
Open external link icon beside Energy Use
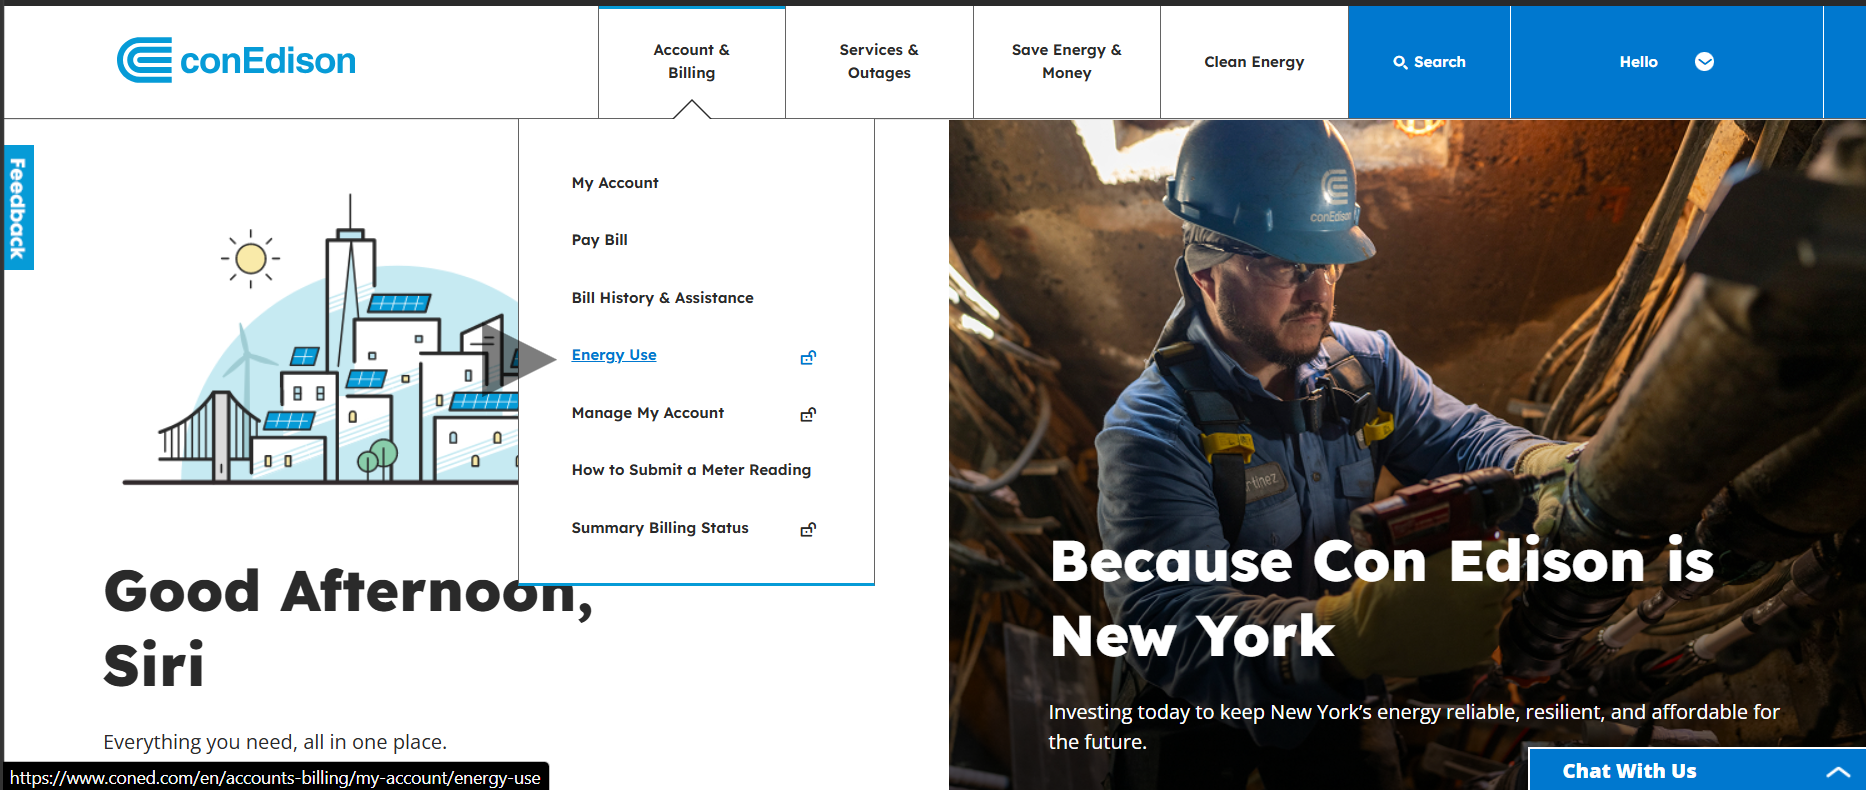[x=808, y=357]
